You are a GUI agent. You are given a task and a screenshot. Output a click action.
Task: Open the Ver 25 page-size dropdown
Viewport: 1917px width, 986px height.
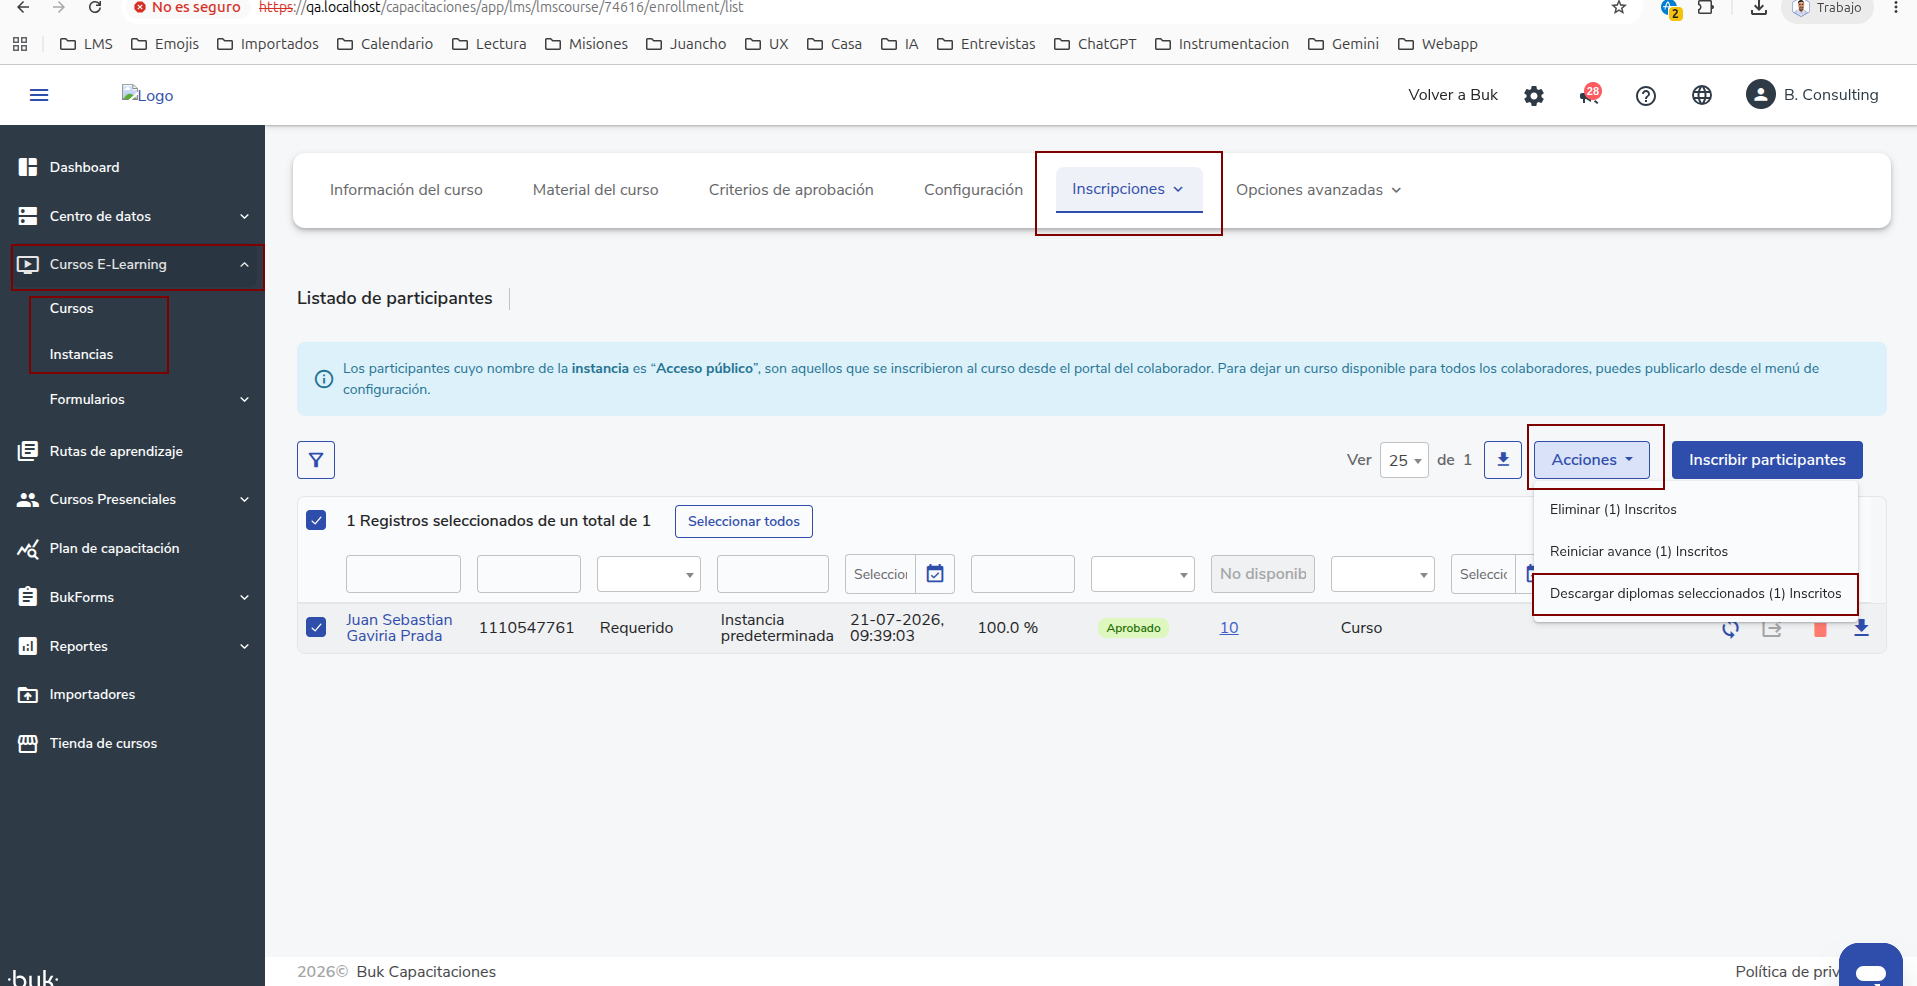point(1404,460)
